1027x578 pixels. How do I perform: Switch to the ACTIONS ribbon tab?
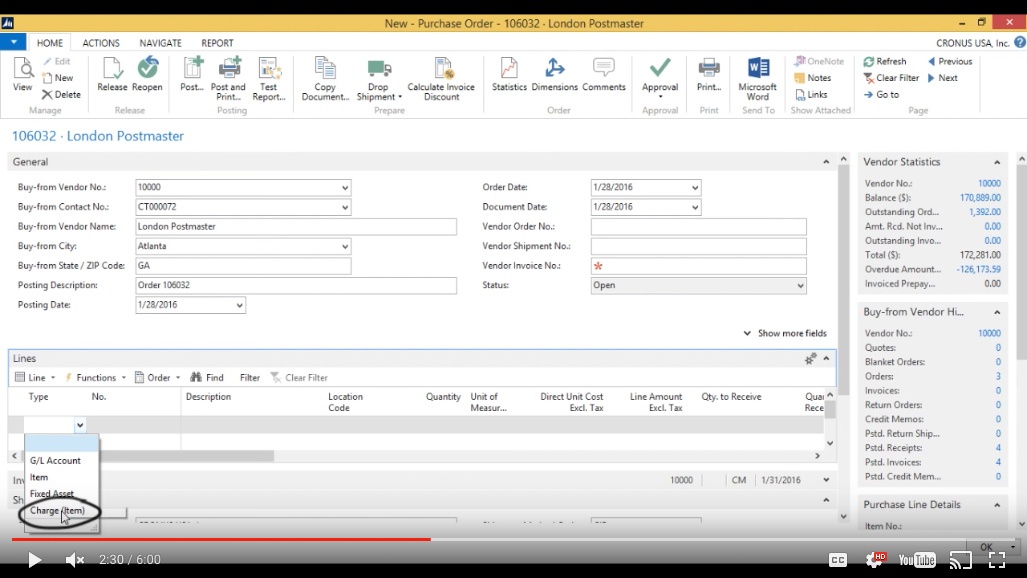coord(101,43)
